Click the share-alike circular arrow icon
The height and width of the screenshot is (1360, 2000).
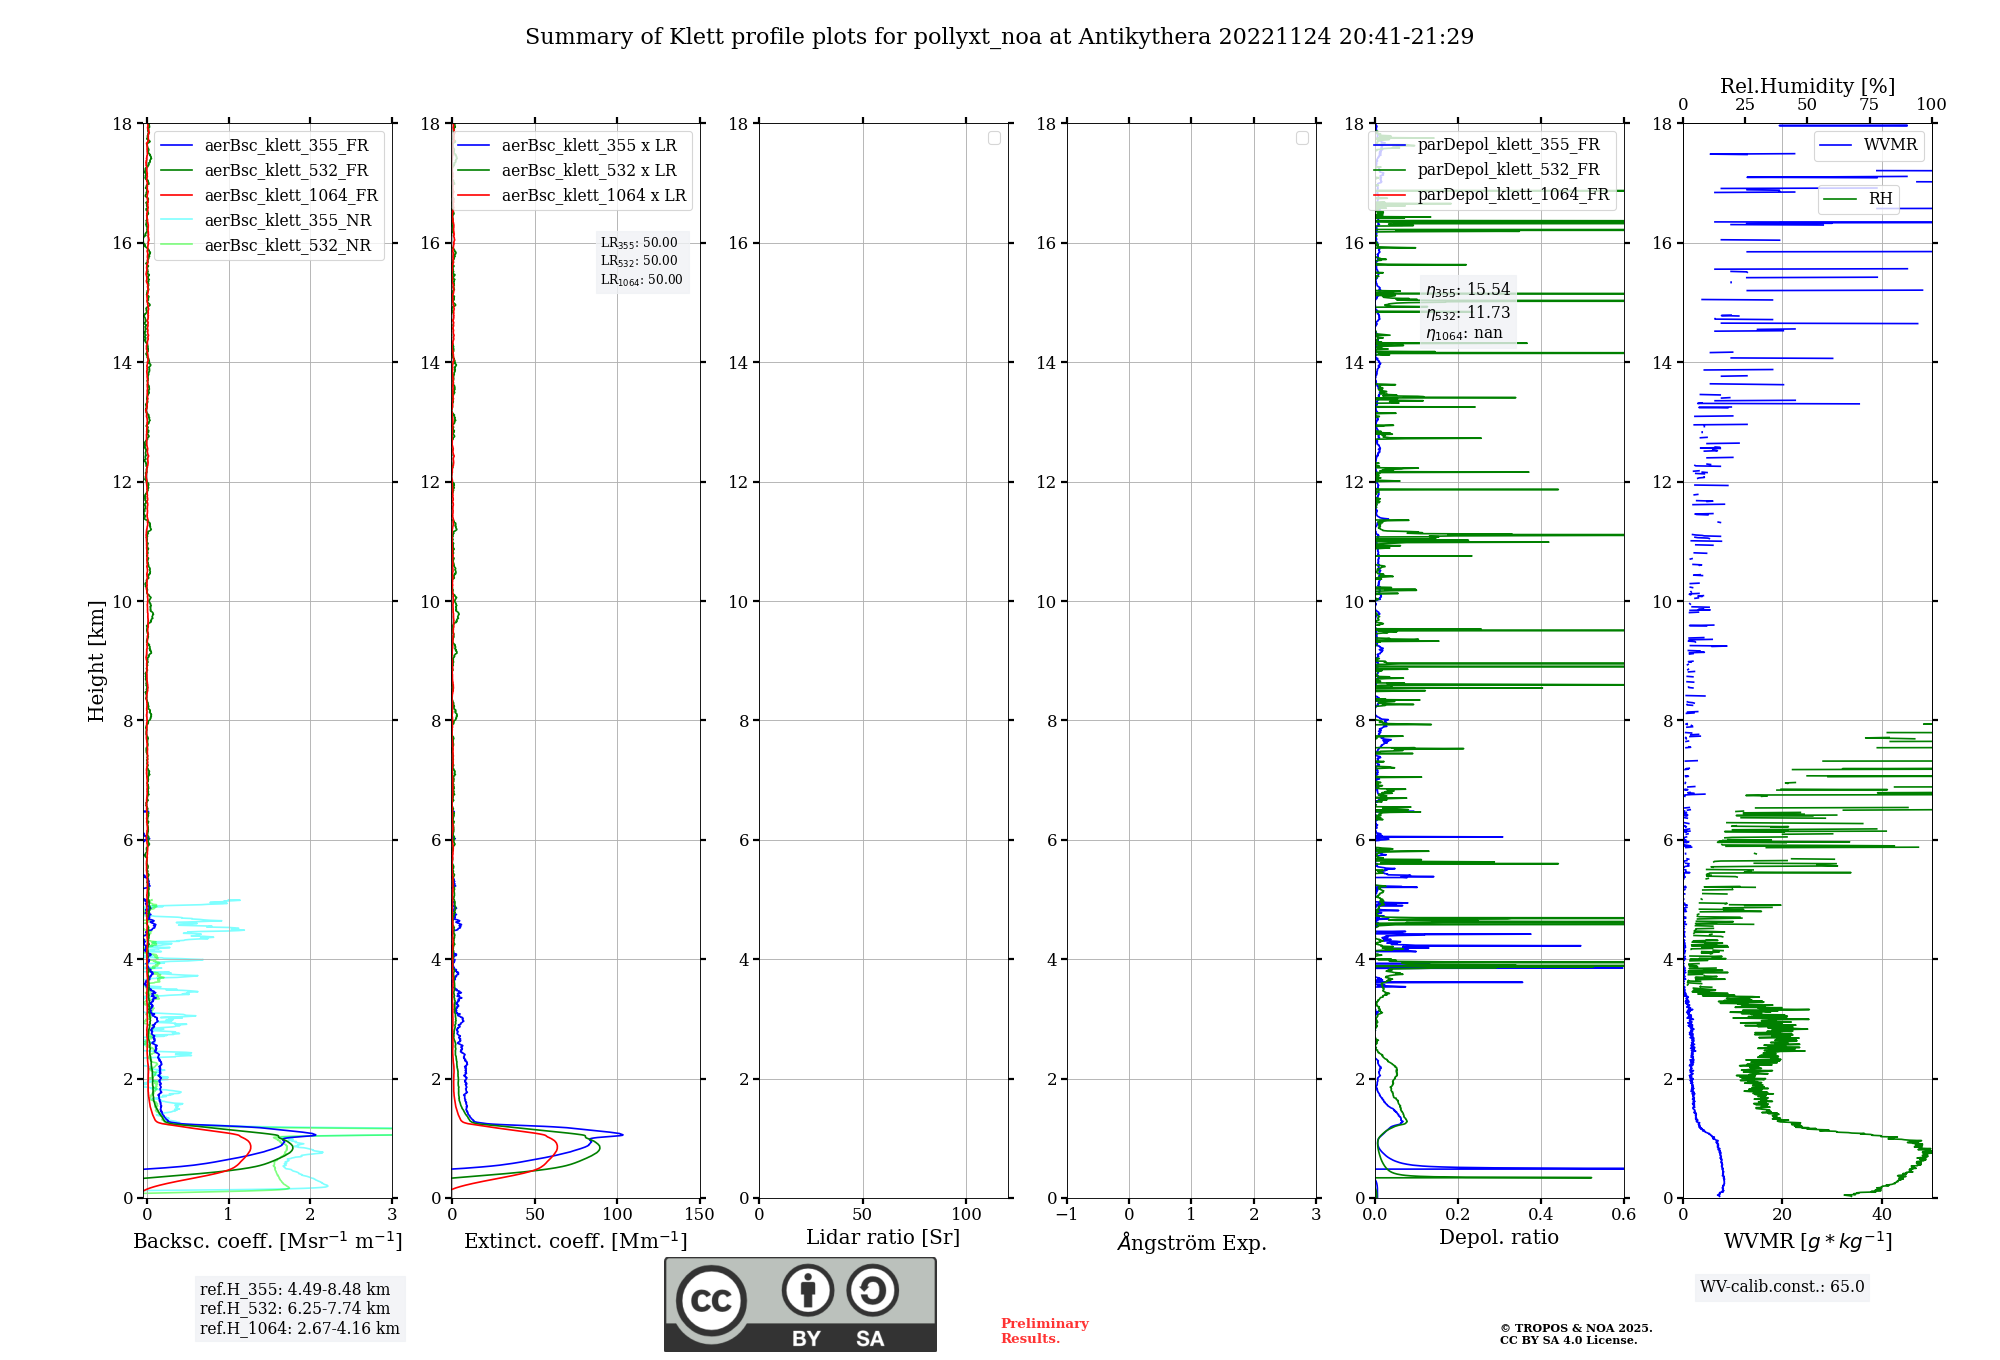[x=872, y=1290]
